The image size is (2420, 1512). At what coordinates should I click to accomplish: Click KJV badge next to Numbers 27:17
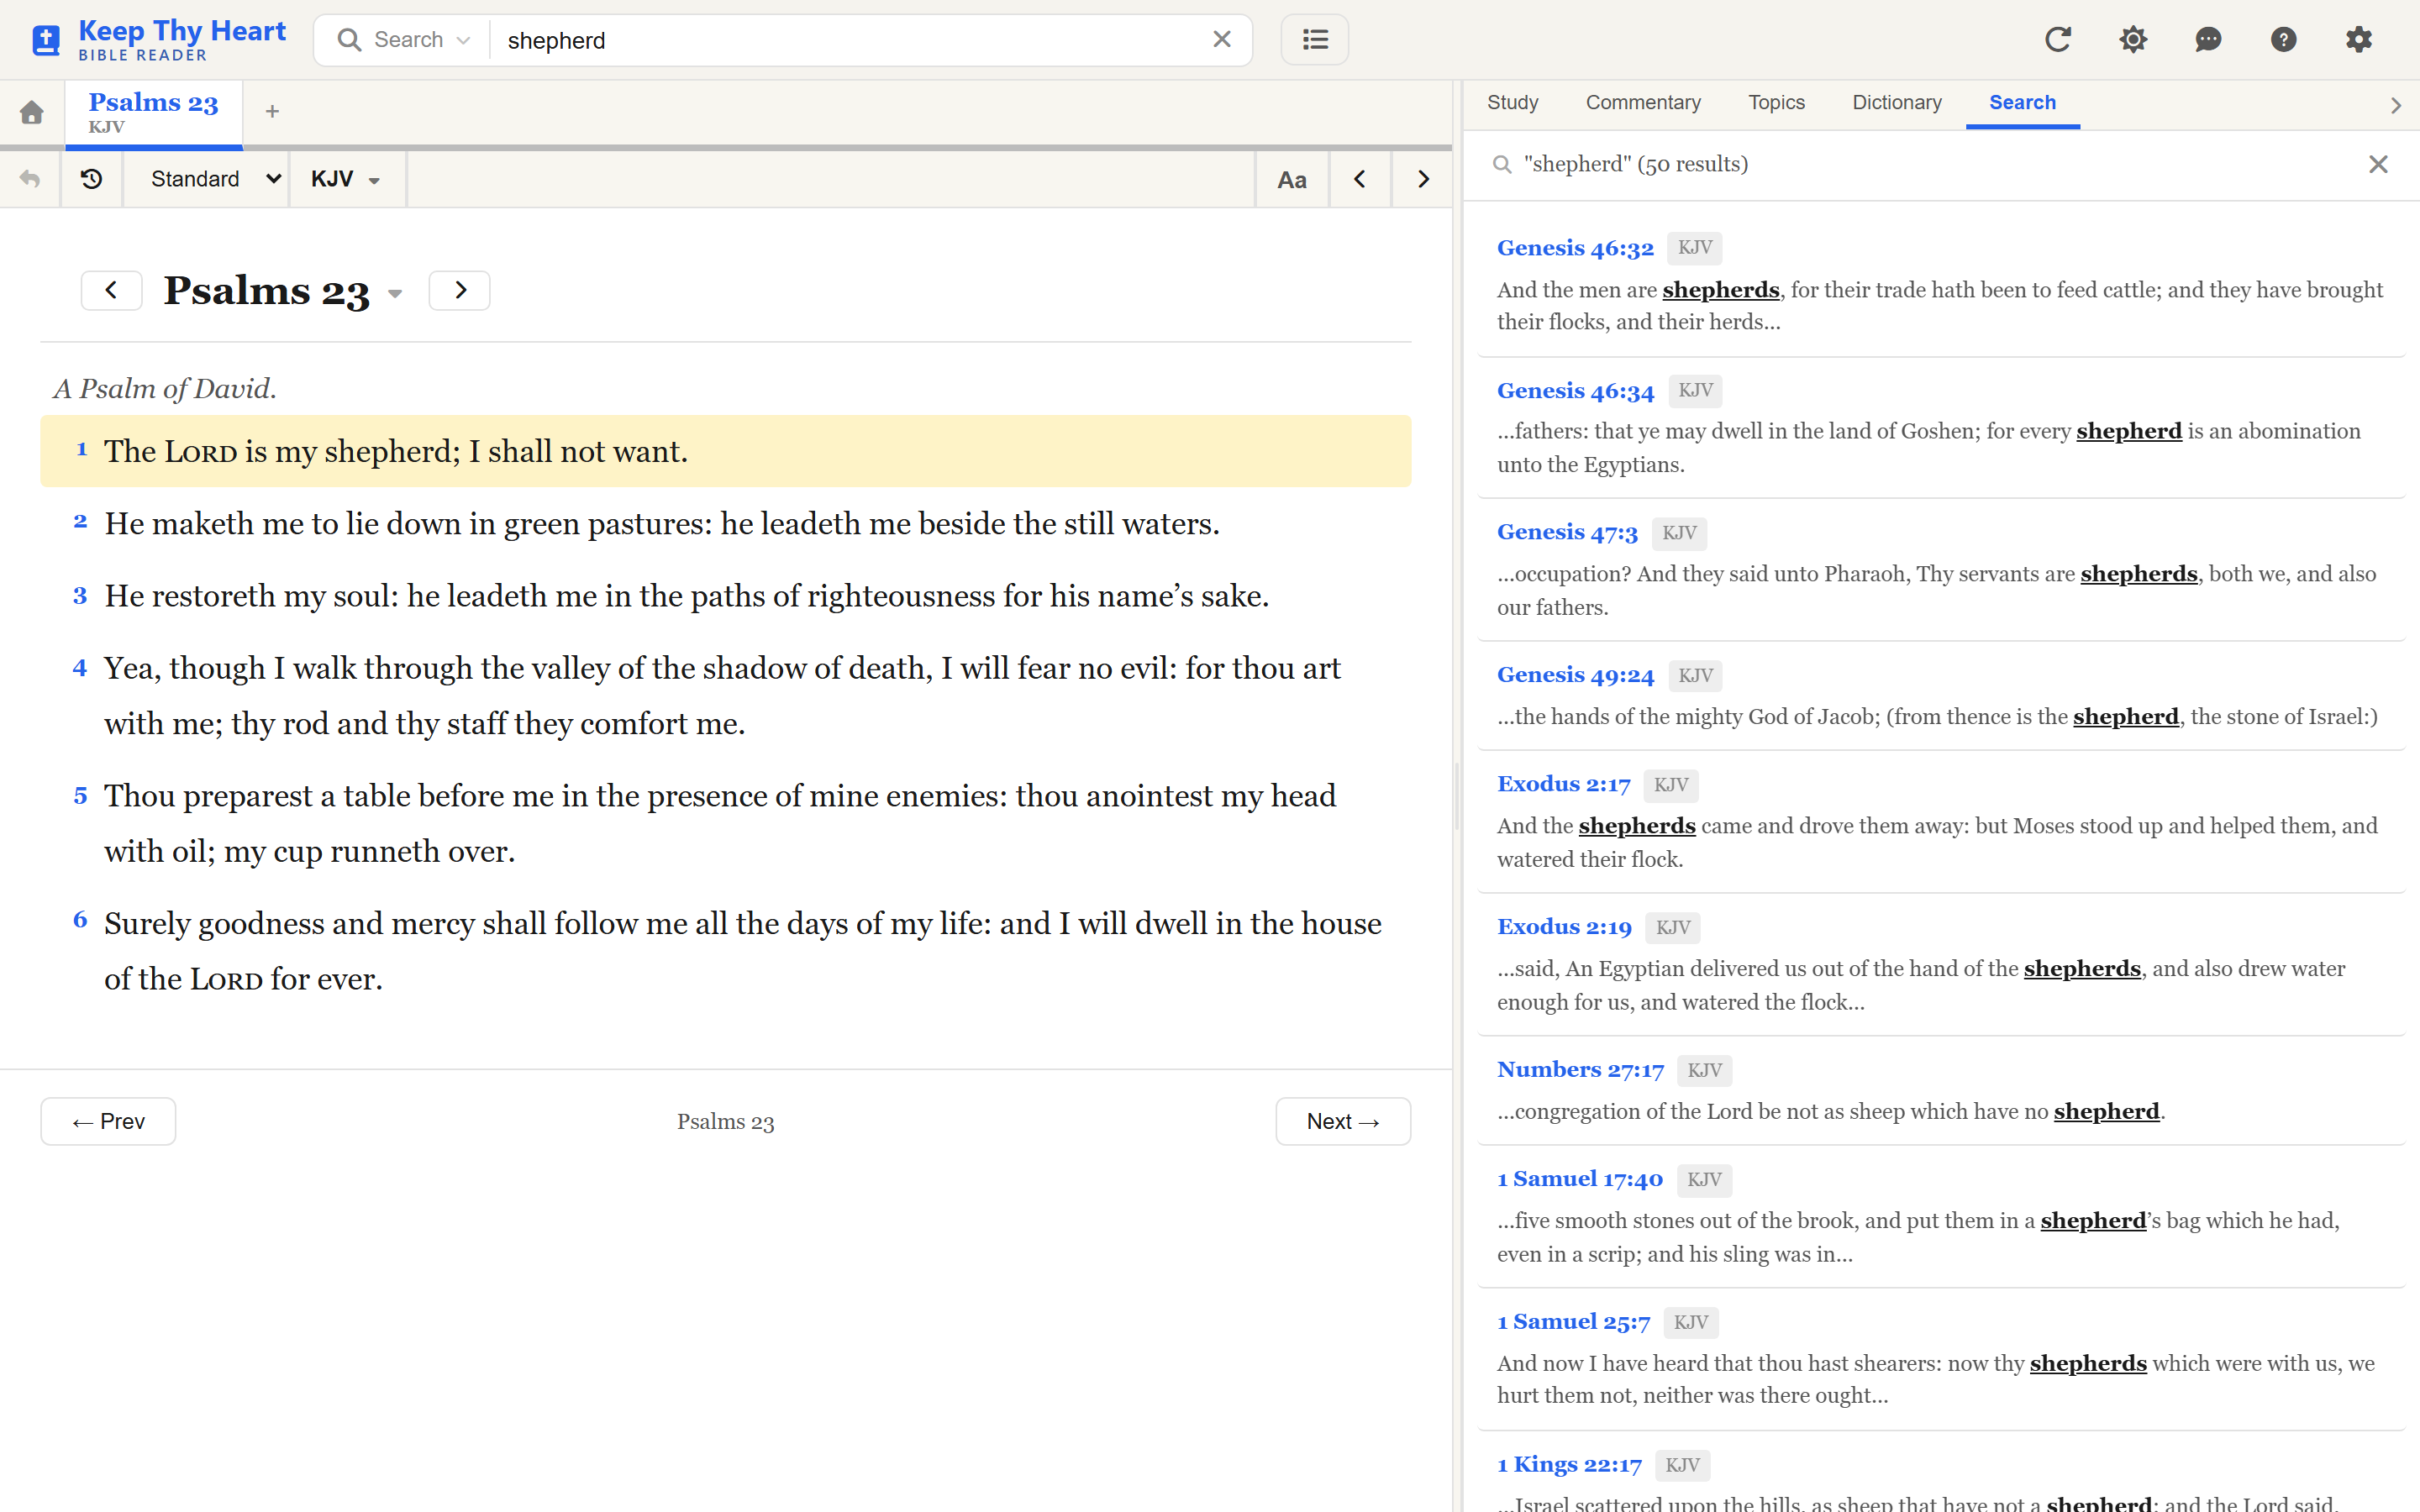pos(1704,1071)
